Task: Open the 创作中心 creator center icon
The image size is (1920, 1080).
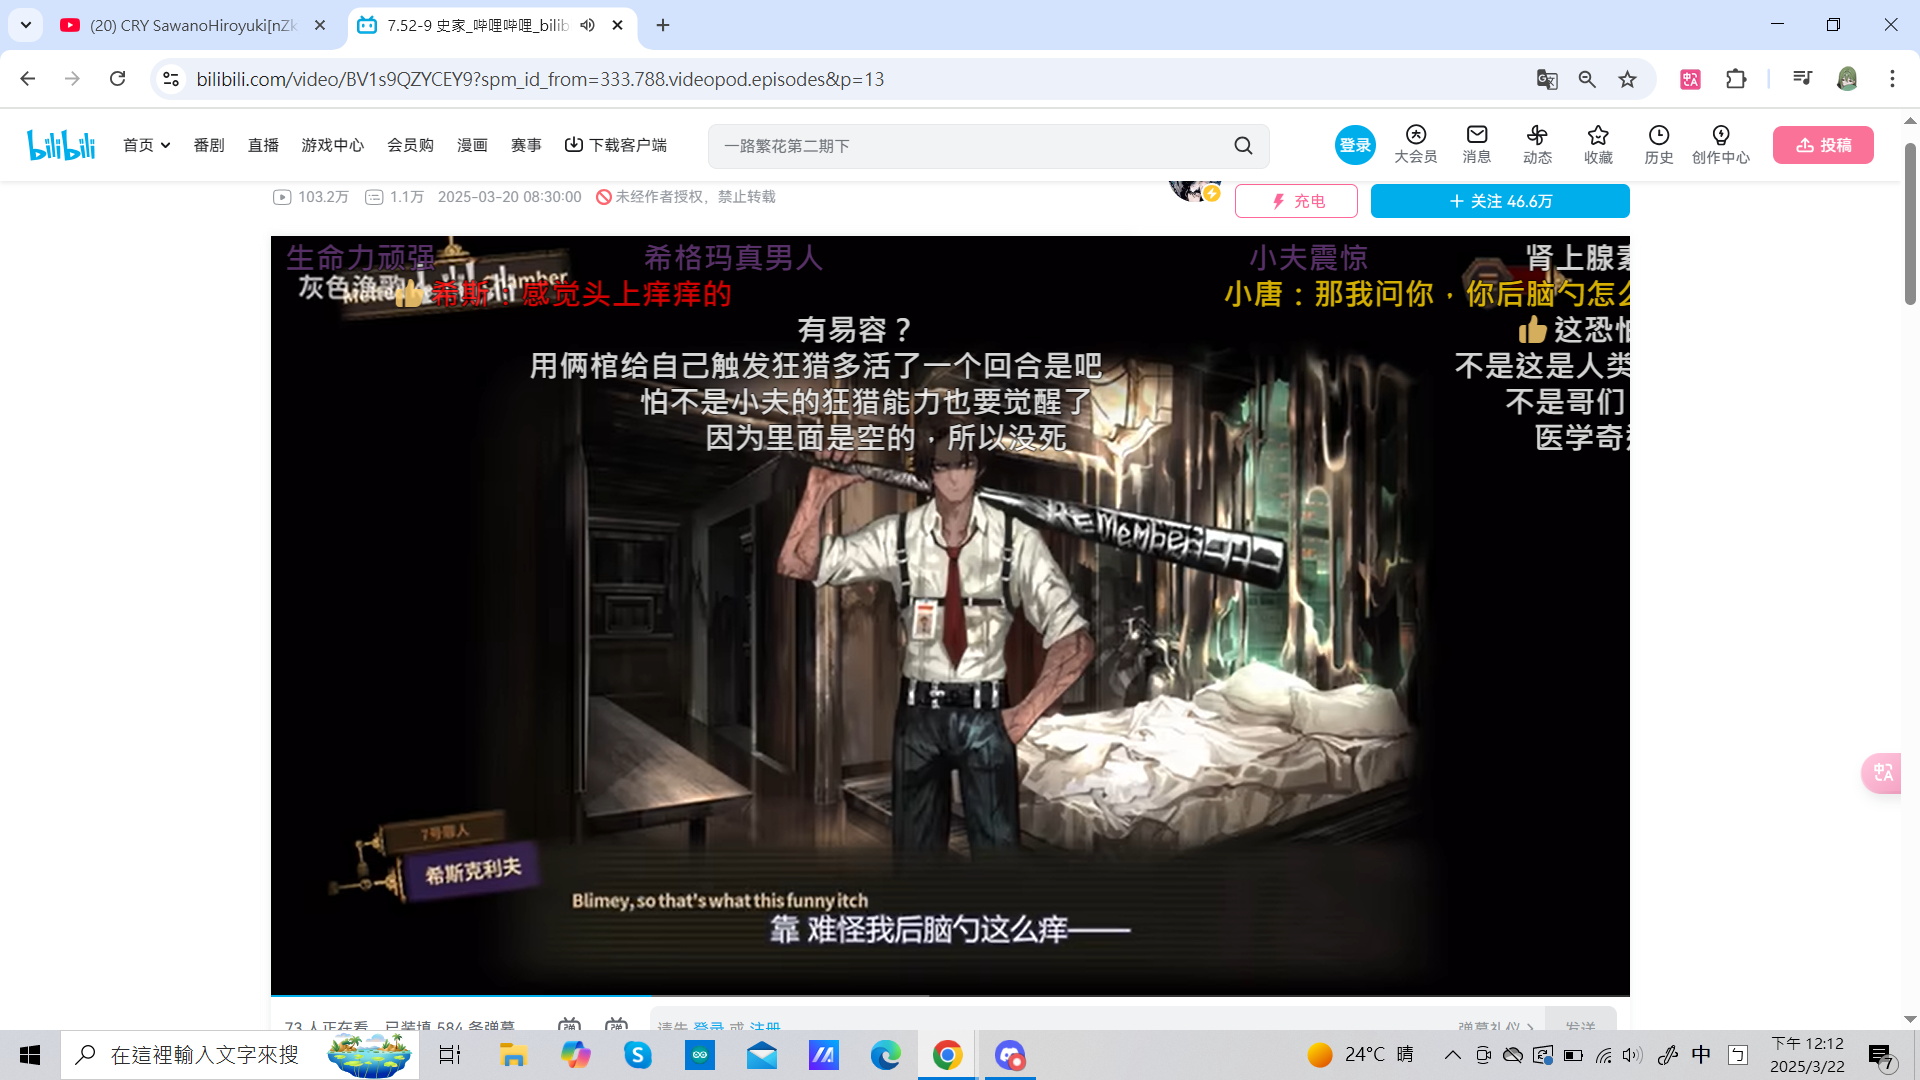Action: pyautogui.click(x=1721, y=145)
